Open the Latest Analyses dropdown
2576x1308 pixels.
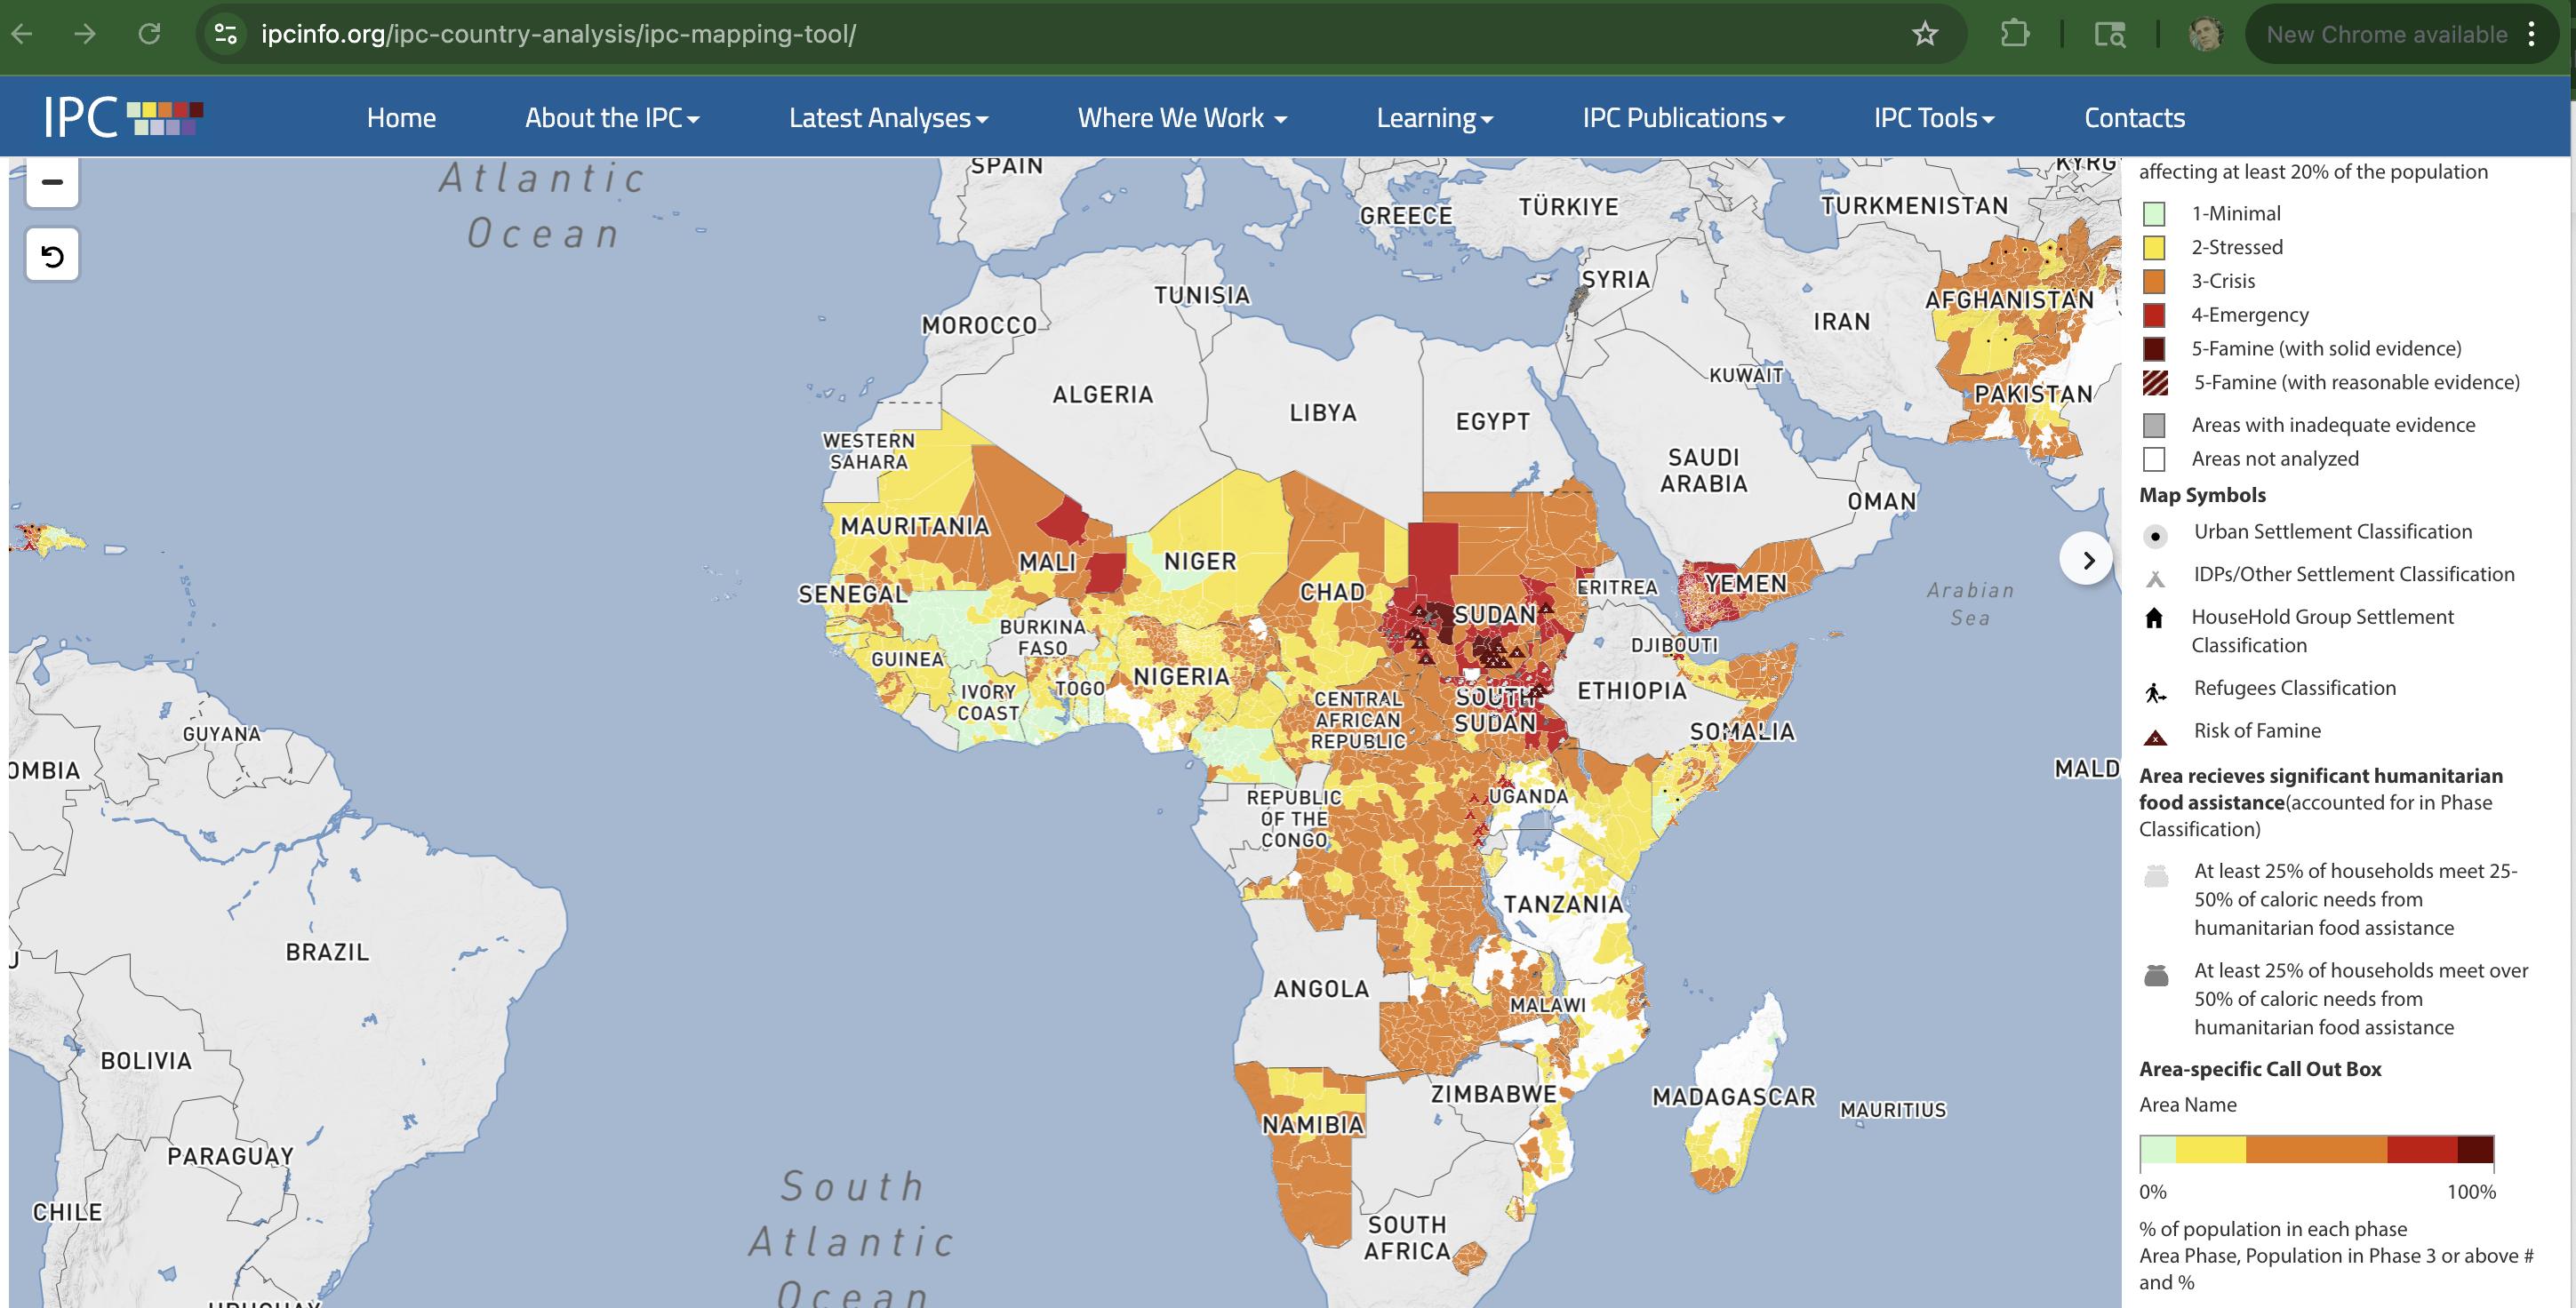coord(888,118)
